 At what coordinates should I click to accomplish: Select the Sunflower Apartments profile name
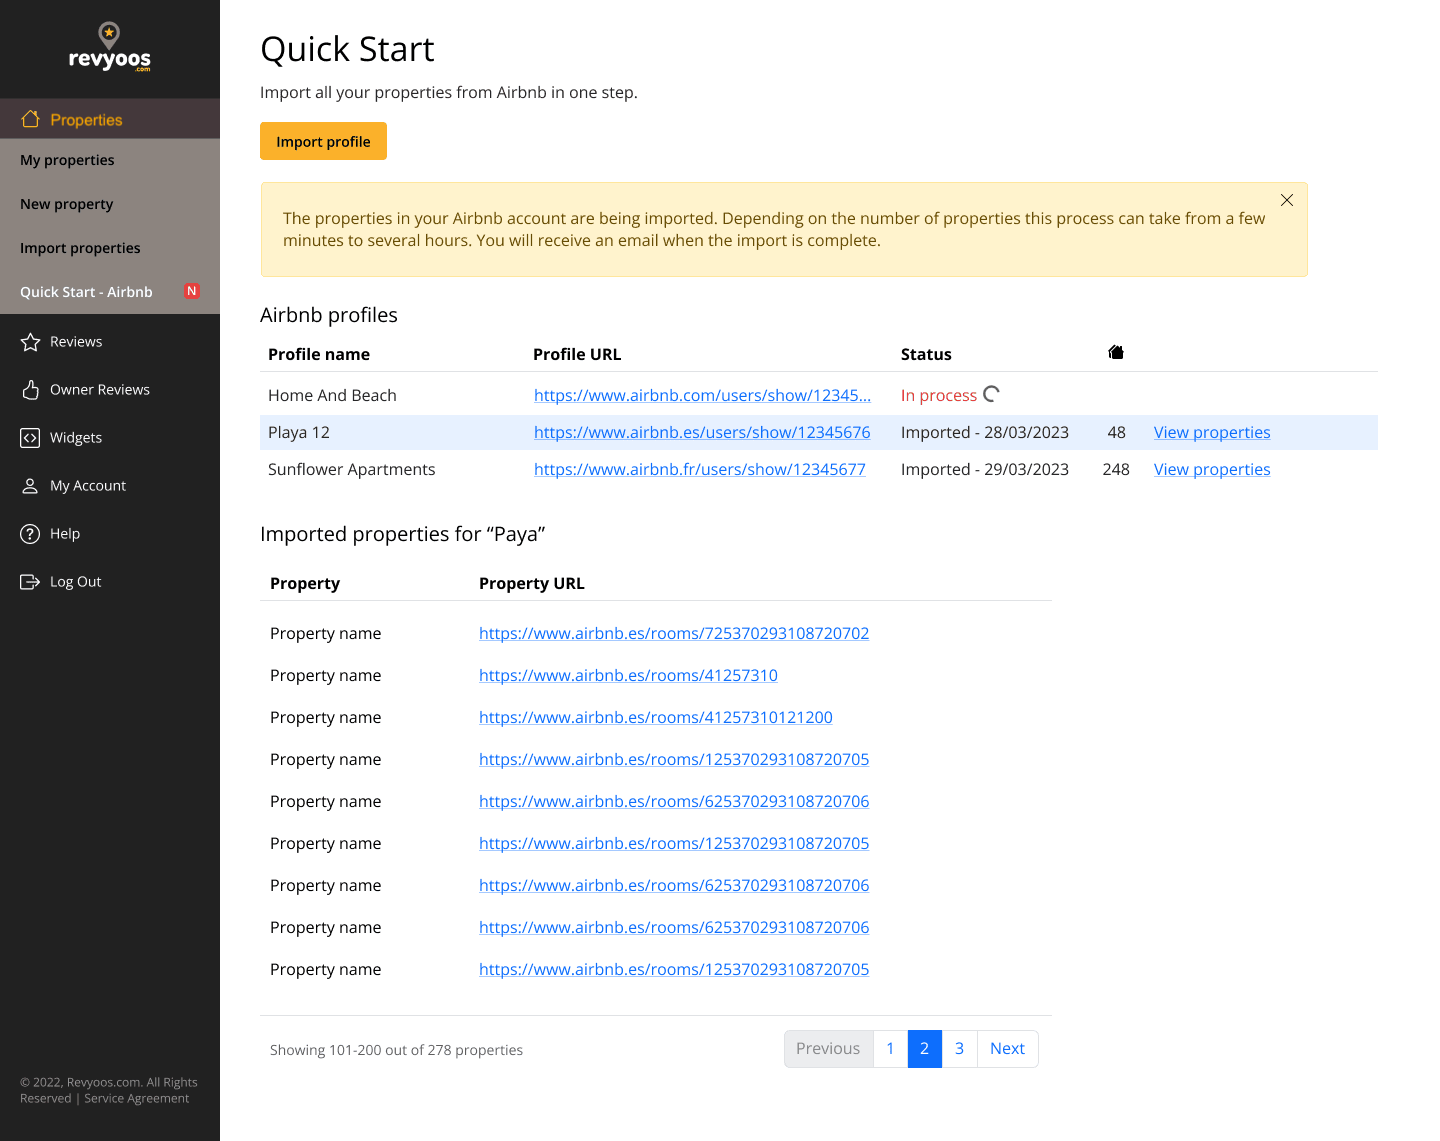(x=352, y=469)
